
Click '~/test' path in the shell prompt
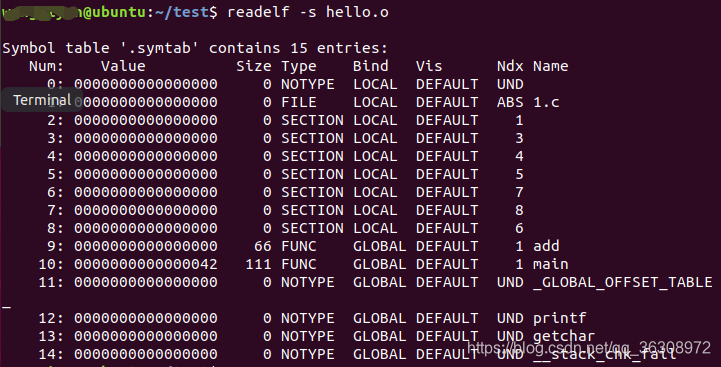click(x=182, y=12)
